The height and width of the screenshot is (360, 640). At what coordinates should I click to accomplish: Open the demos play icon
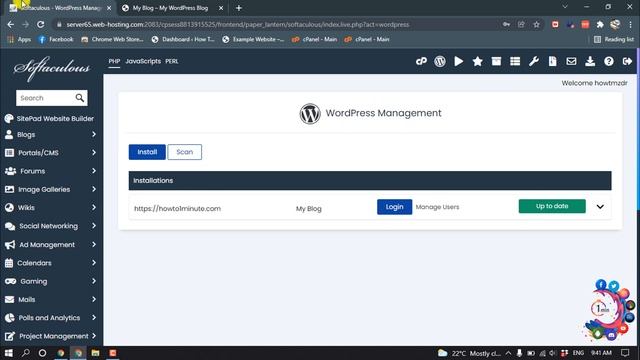[459, 61]
